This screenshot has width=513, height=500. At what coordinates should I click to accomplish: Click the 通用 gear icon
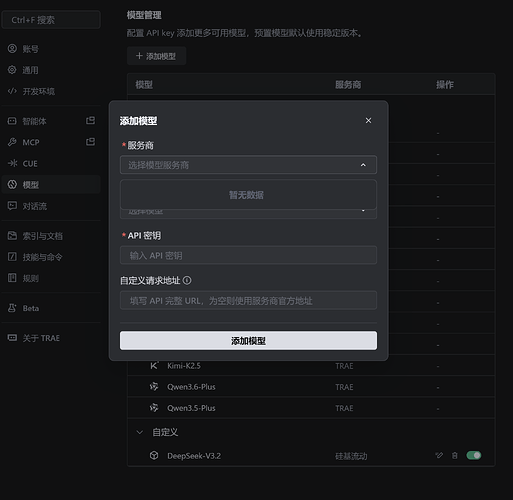12,70
